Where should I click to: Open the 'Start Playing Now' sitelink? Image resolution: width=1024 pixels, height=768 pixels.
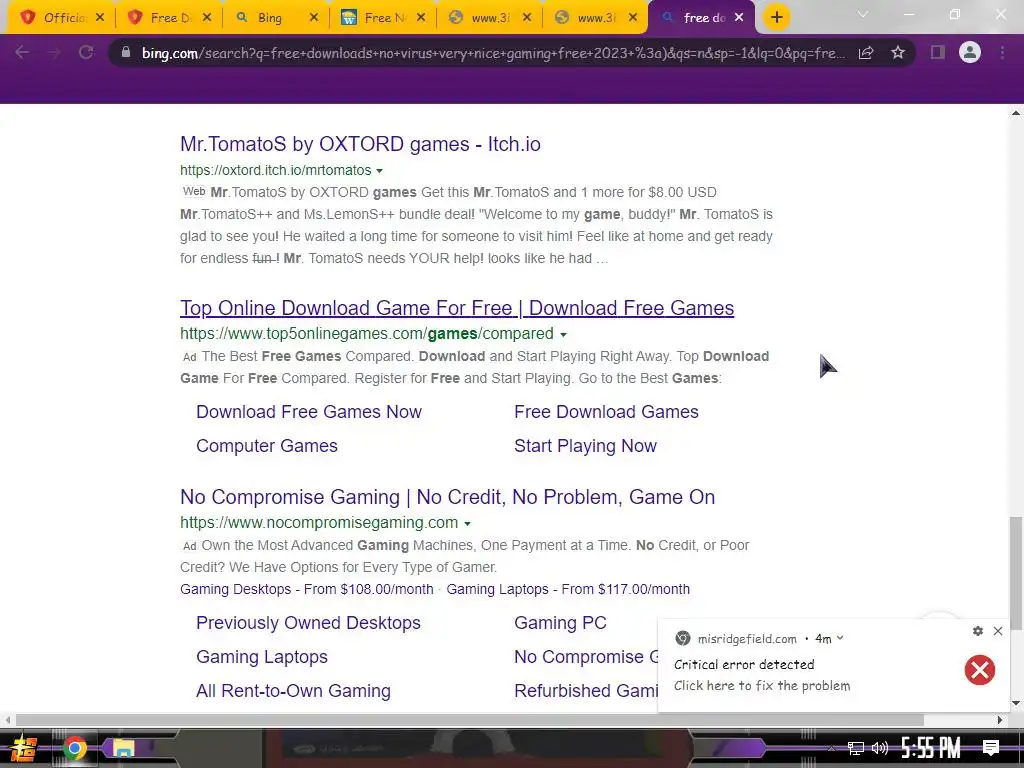click(x=585, y=445)
